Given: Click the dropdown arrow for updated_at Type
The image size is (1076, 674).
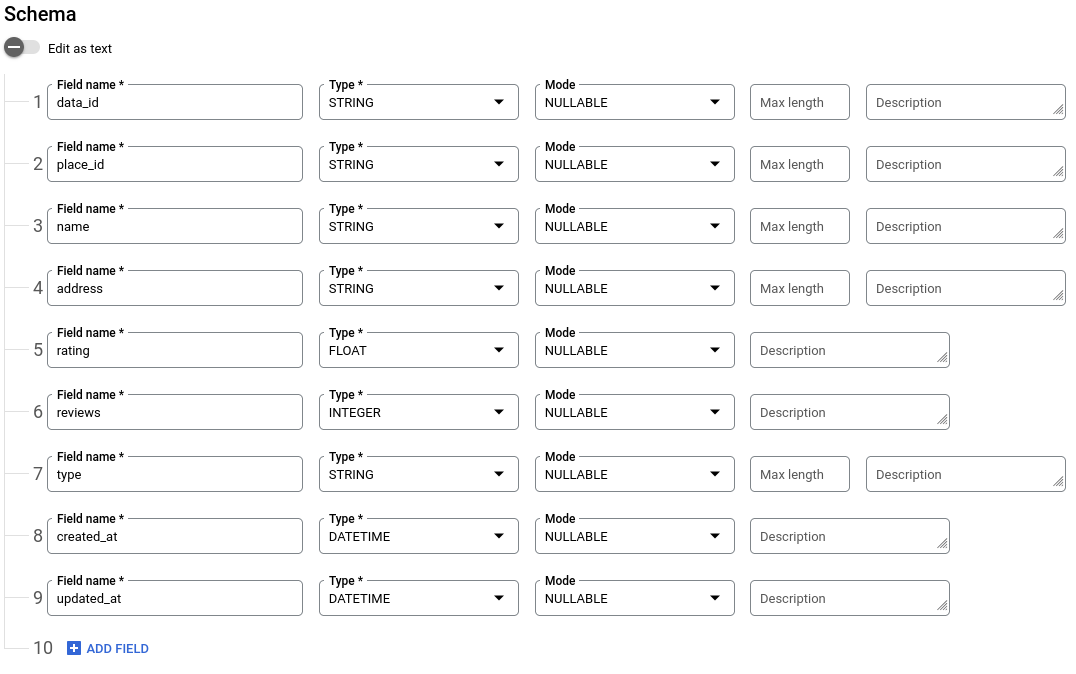Looking at the screenshot, I should pyautogui.click(x=499, y=599).
